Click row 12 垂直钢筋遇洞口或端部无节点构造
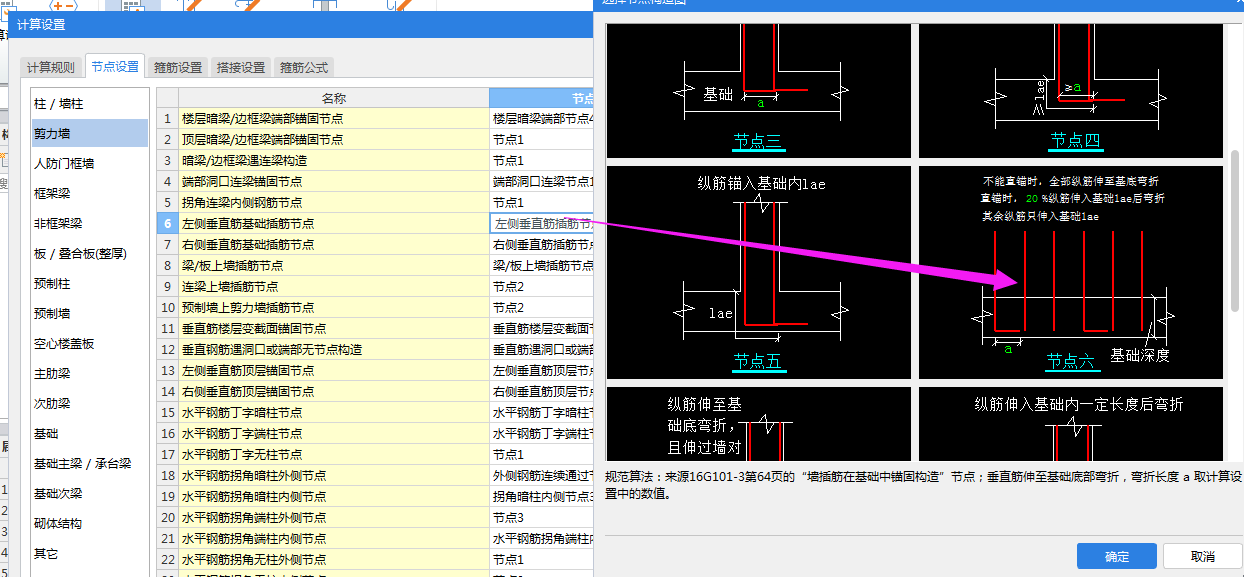Screen dimensions: 1244x577 [334, 349]
